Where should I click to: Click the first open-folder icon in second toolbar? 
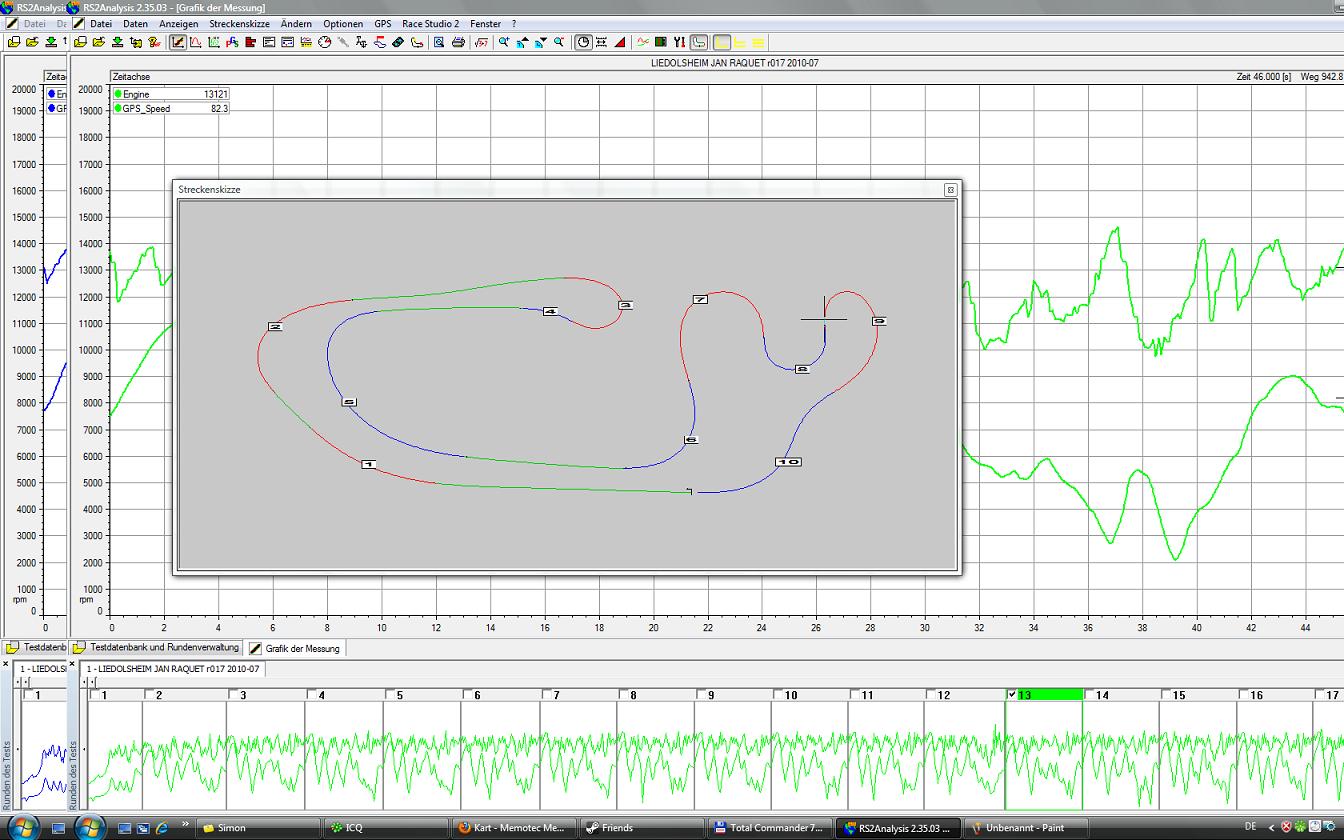(x=79, y=42)
